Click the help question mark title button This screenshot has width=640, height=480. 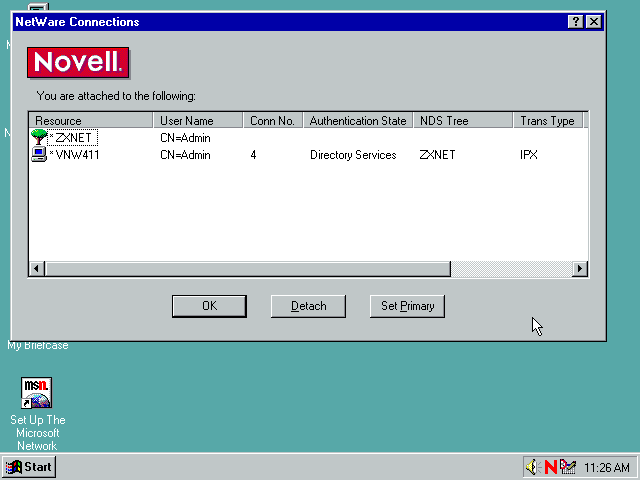(576, 22)
